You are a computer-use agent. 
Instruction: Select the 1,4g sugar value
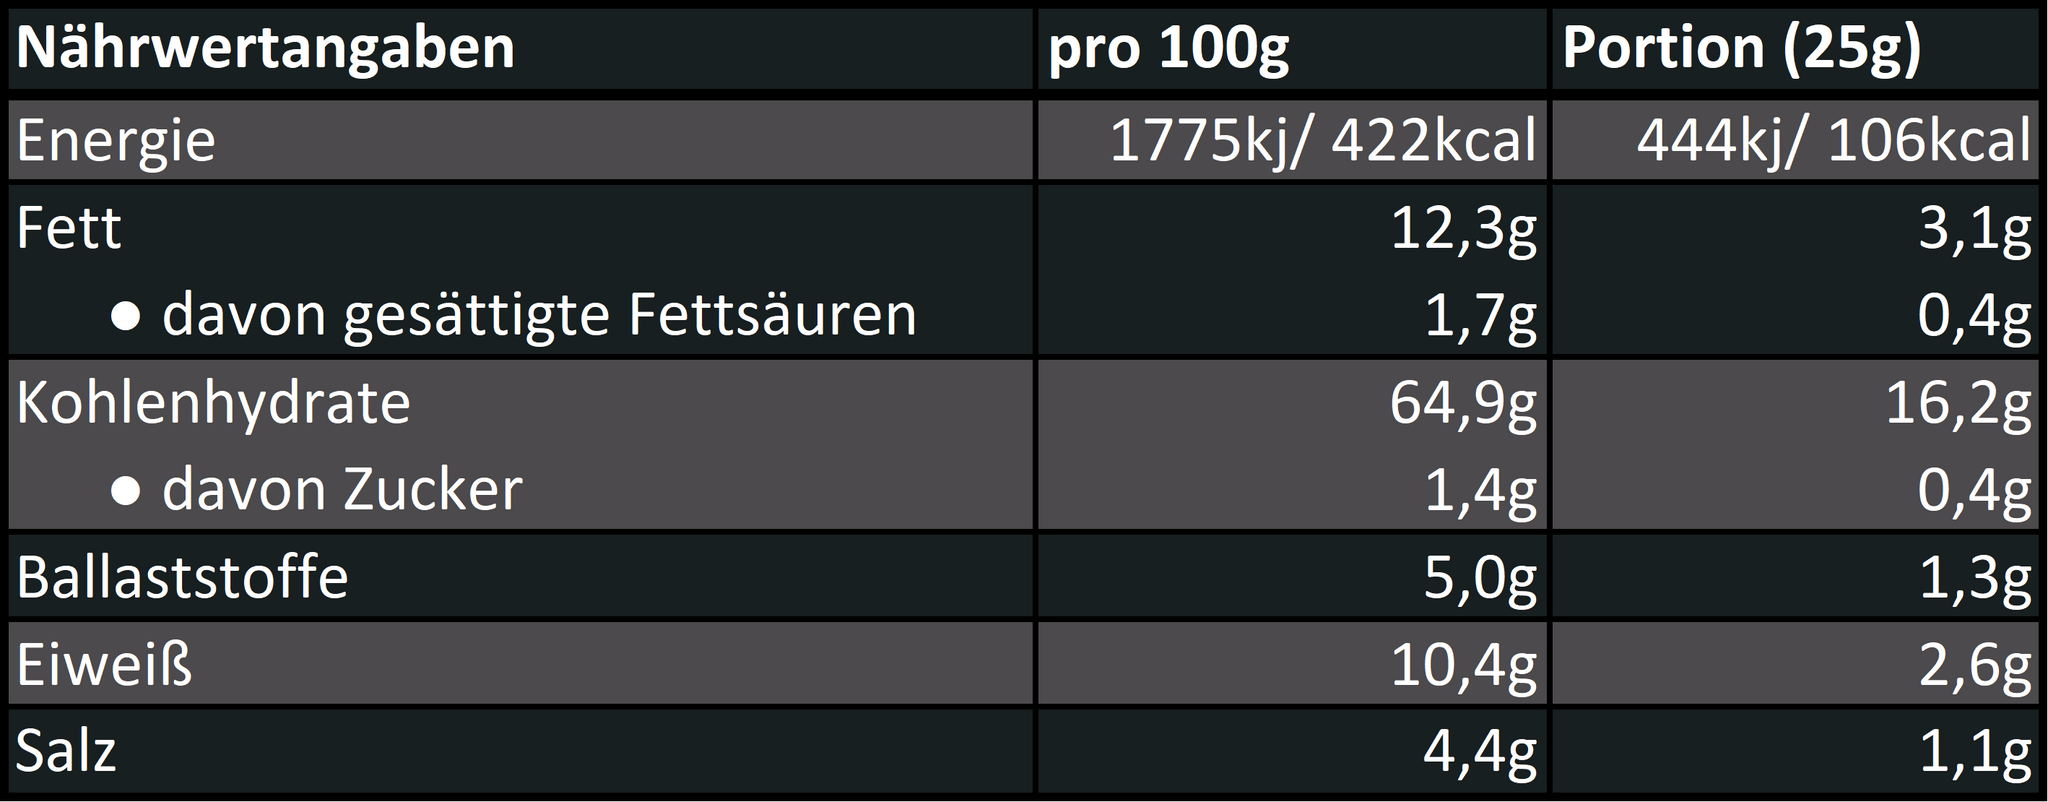click(1480, 490)
